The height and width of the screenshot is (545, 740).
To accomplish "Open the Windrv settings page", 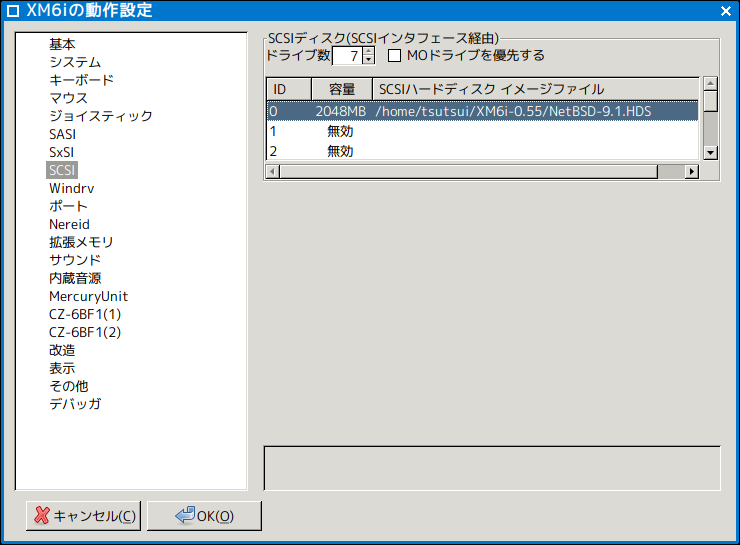I will (x=72, y=188).
